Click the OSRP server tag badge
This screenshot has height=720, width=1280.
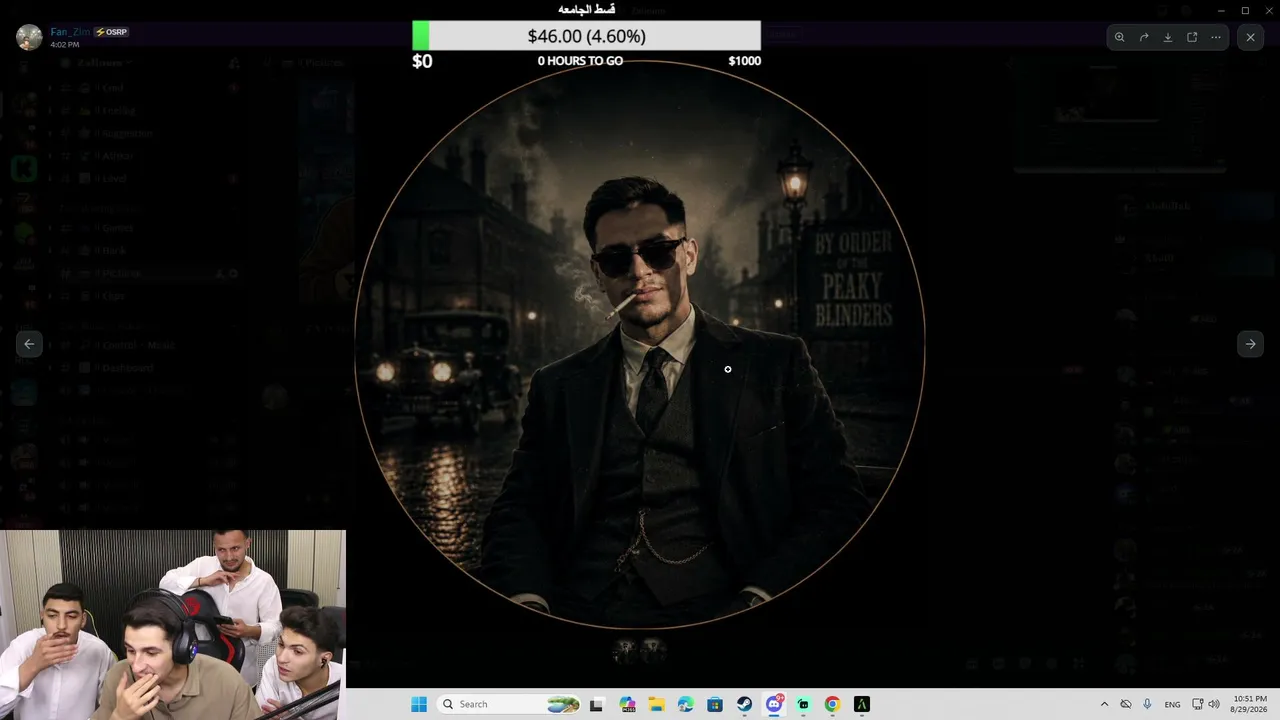pyautogui.click(x=111, y=32)
